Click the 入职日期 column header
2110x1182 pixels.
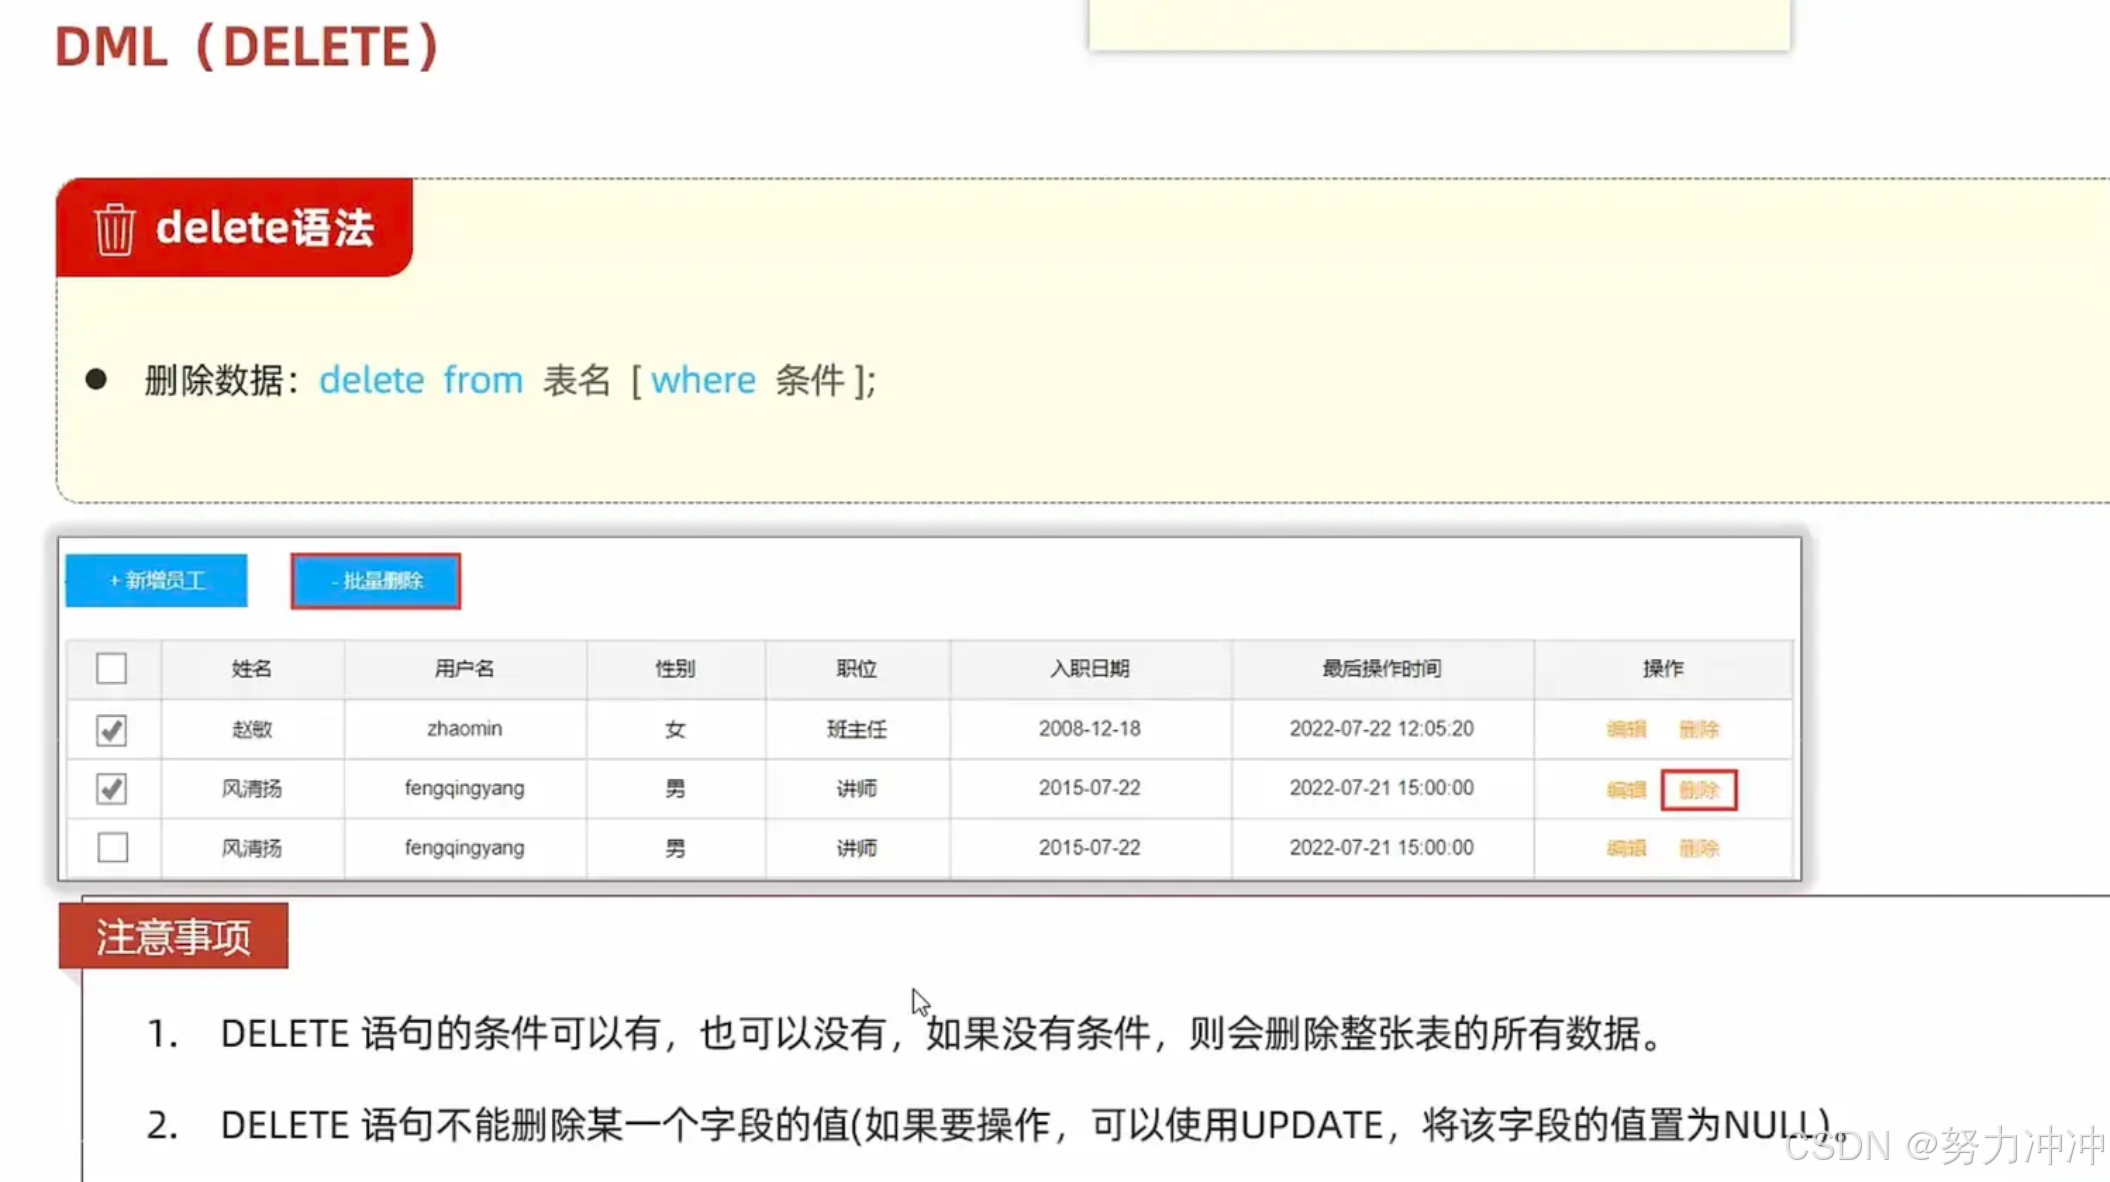point(1089,668)
